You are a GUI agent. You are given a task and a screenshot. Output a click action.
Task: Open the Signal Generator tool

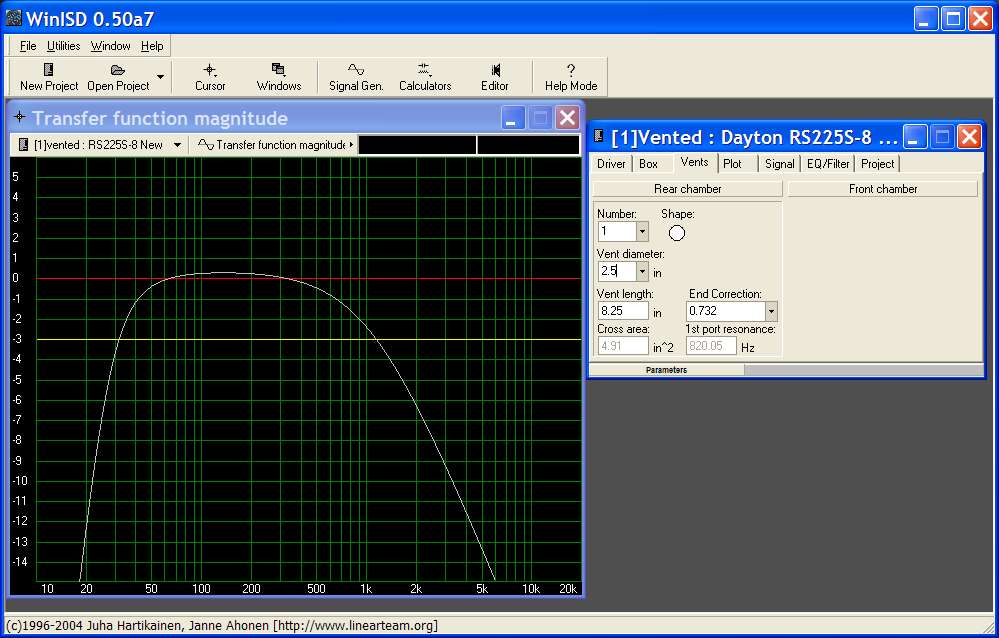(x=356, y=77)
